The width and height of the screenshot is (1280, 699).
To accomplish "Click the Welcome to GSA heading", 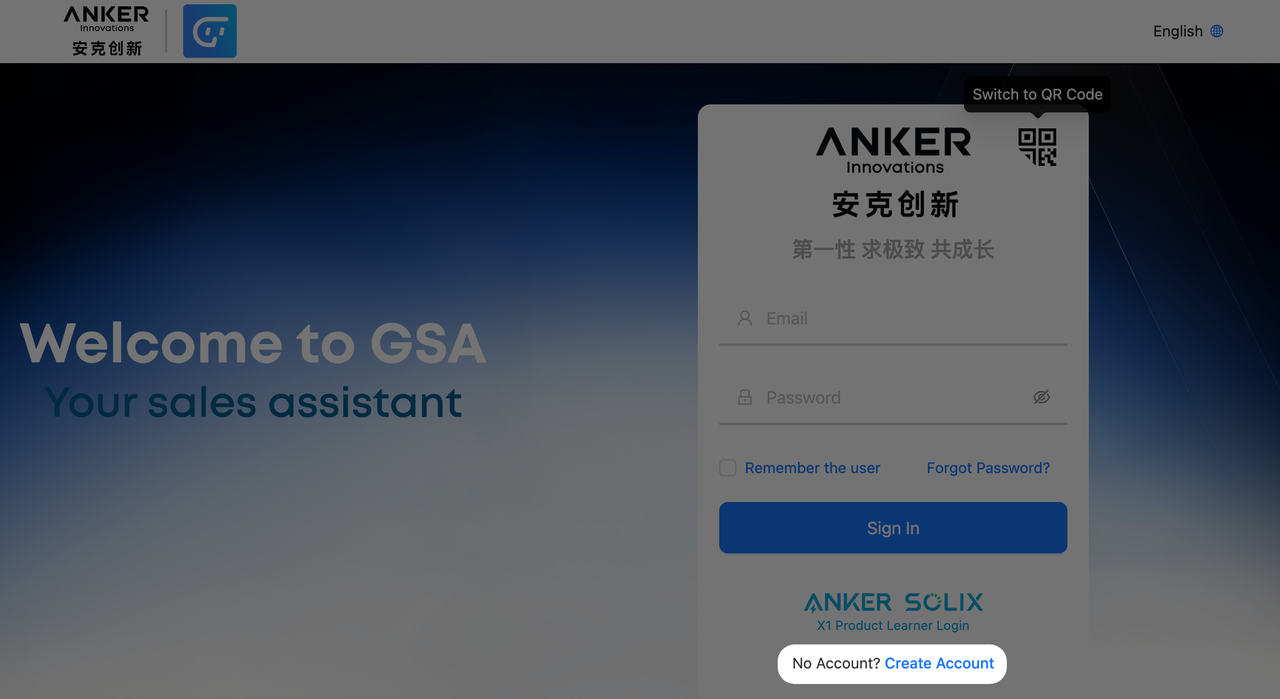I will click(x=253, y=343).
